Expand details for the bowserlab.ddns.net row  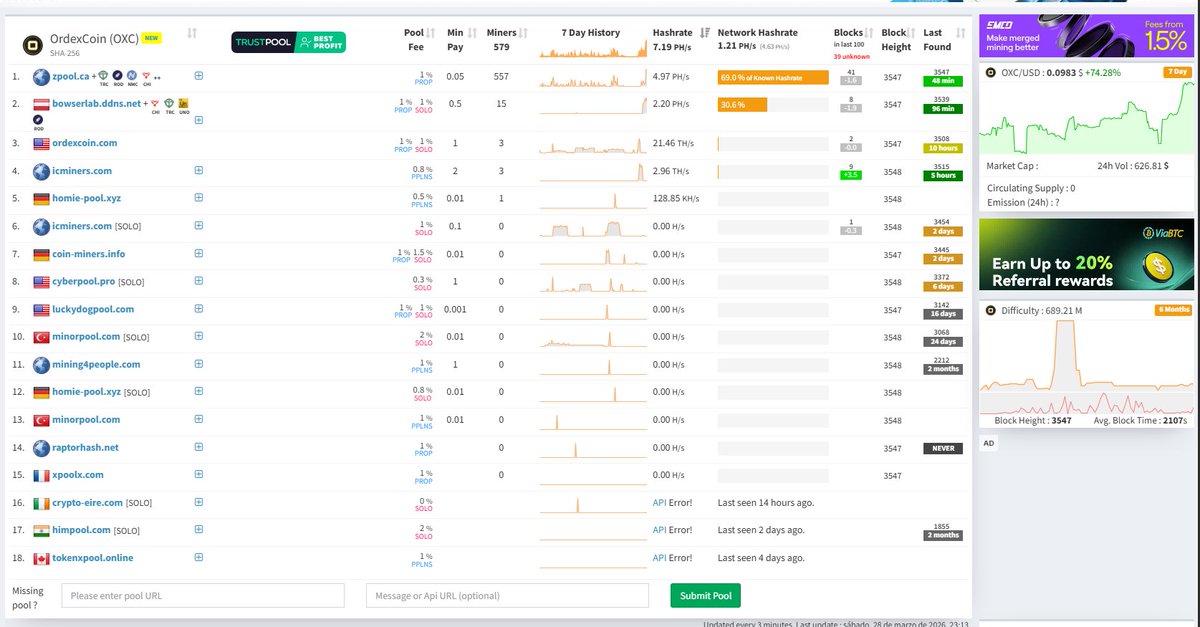198,120
